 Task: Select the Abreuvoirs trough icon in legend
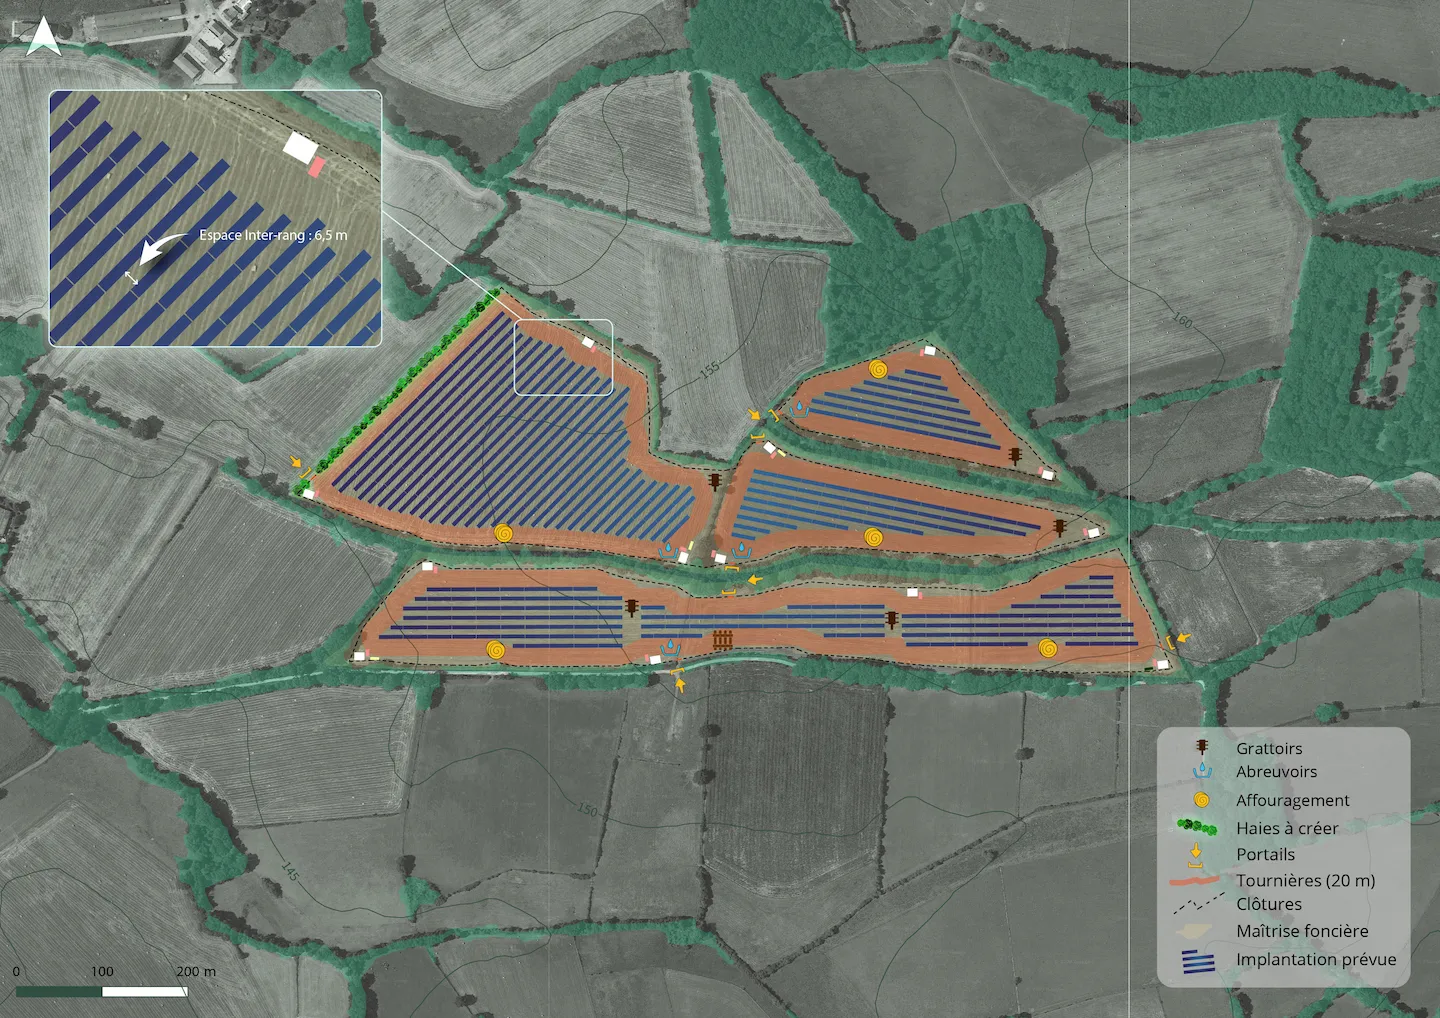click(1202, 772)
